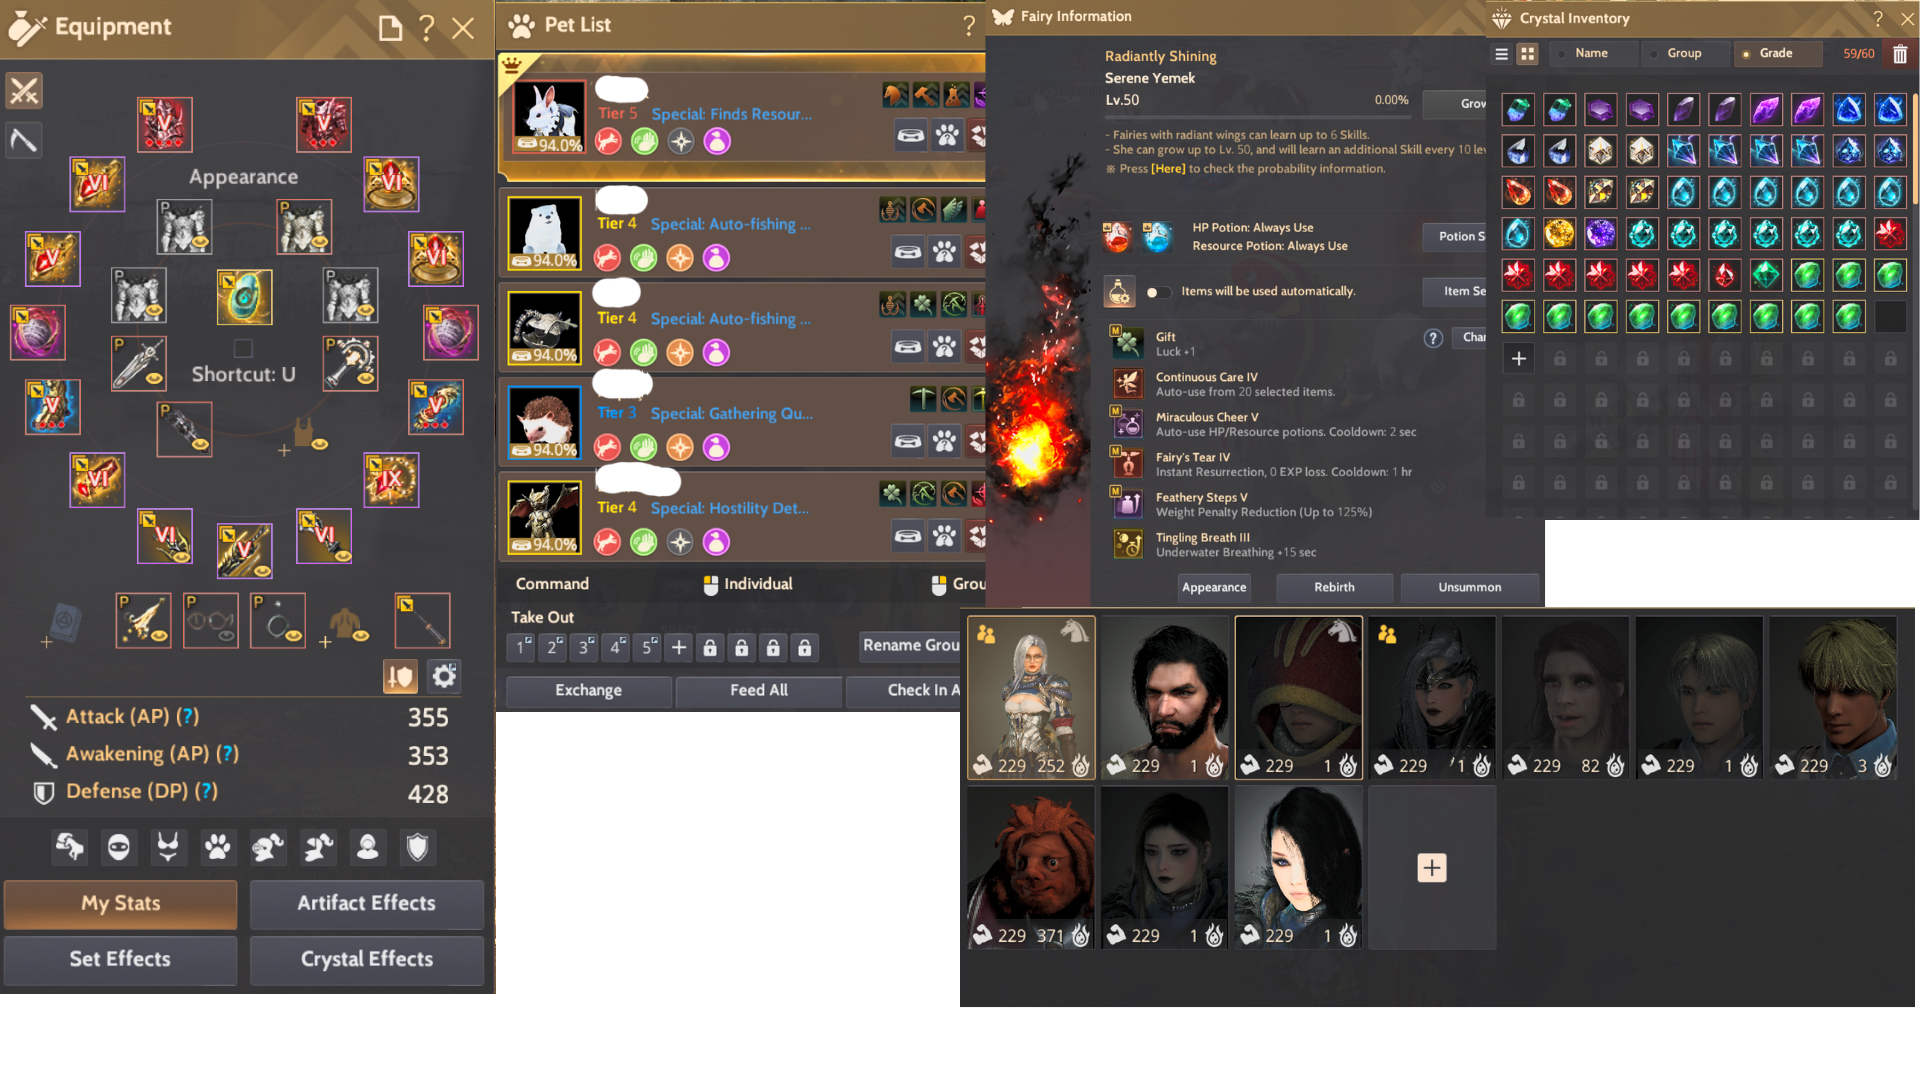Click the underwear visibility icon

coord(167,848)
